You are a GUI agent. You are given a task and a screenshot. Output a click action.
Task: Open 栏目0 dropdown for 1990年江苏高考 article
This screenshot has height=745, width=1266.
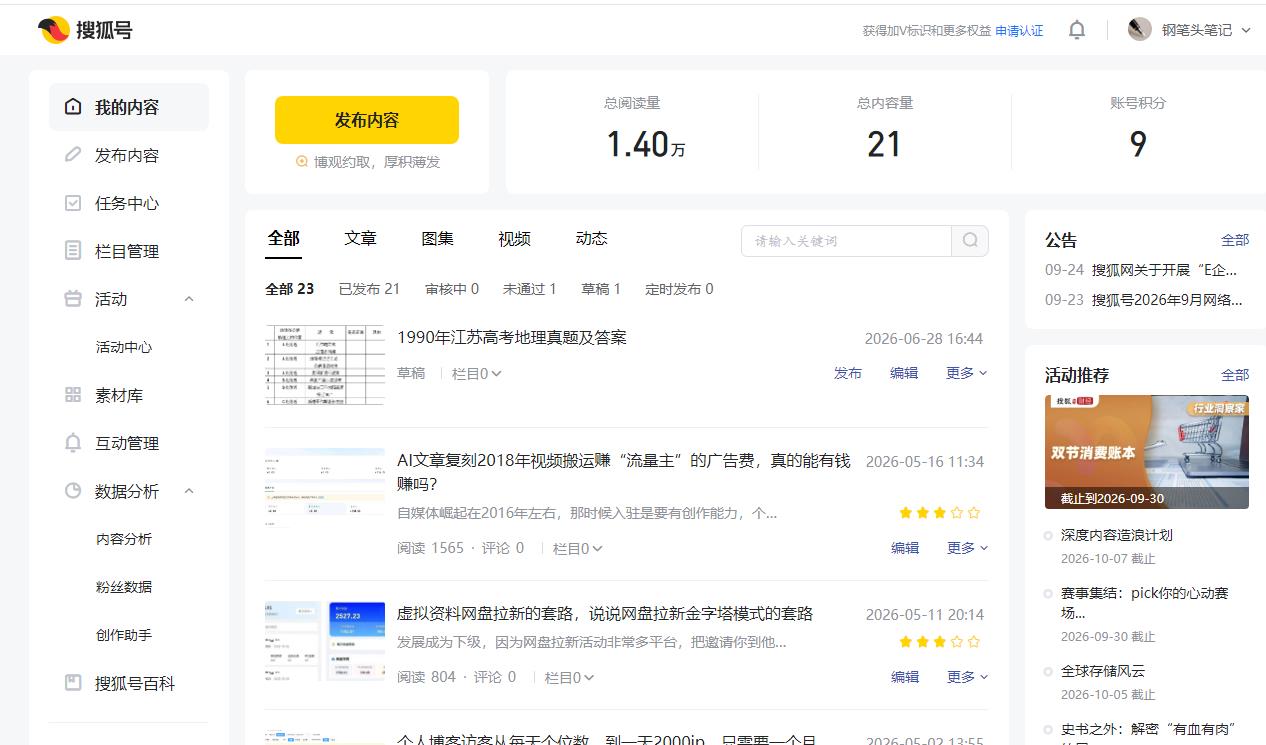(477, 373)
